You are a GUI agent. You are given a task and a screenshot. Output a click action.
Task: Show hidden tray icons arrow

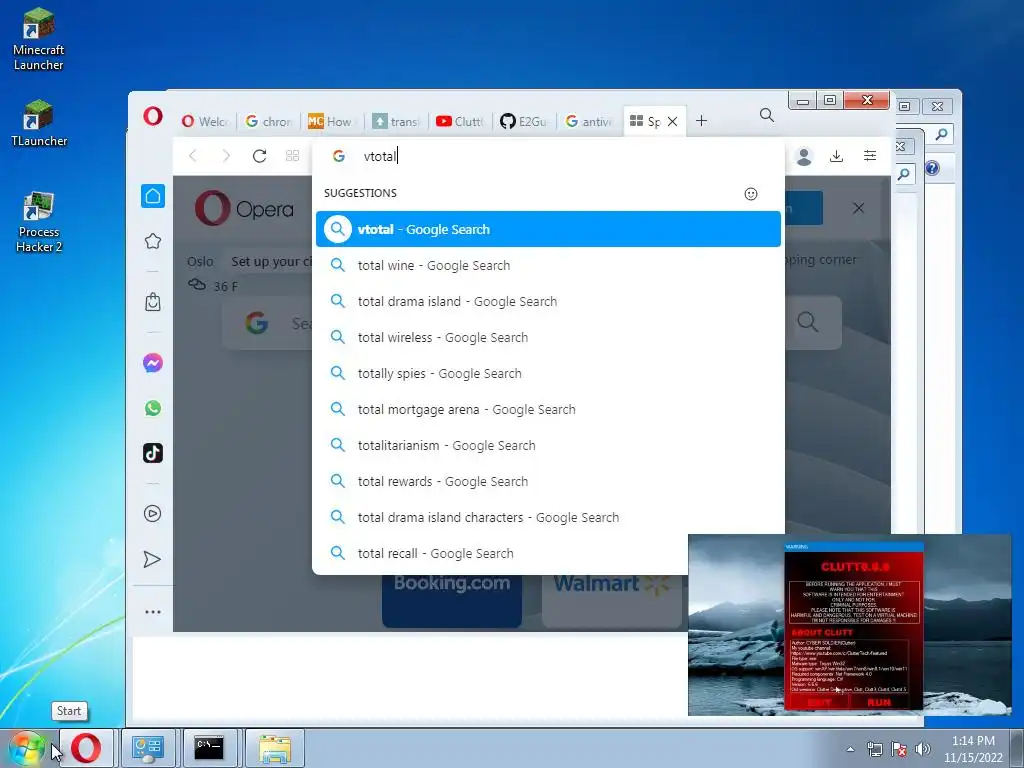850,749
